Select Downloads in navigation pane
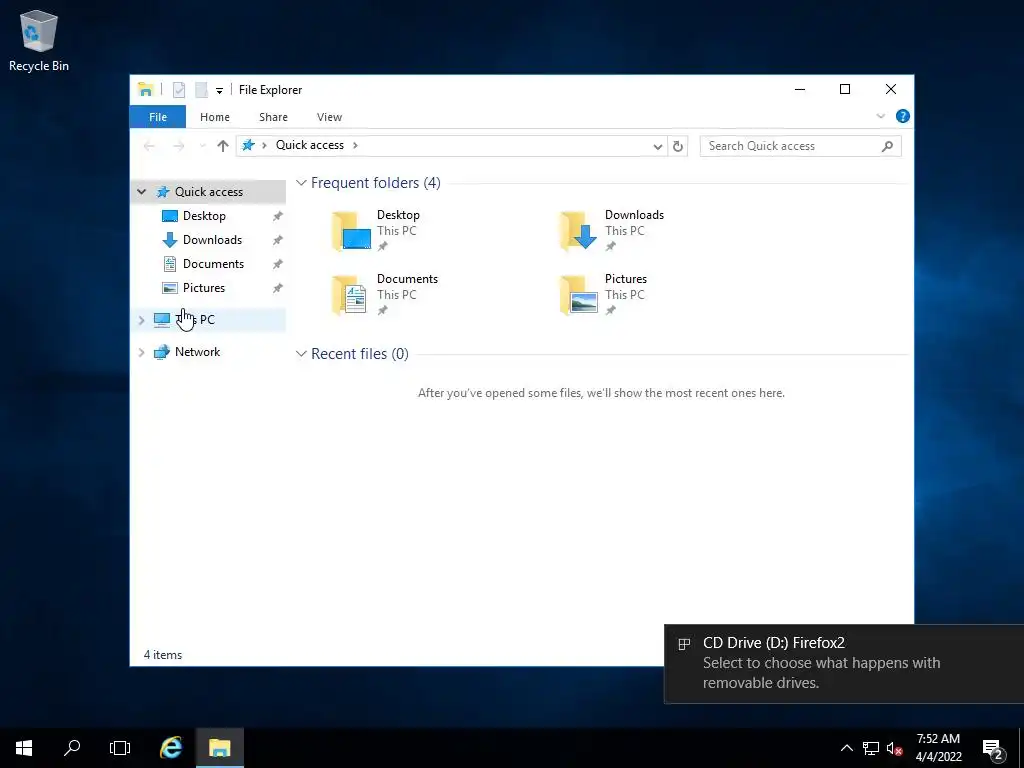 coord(212,240)
